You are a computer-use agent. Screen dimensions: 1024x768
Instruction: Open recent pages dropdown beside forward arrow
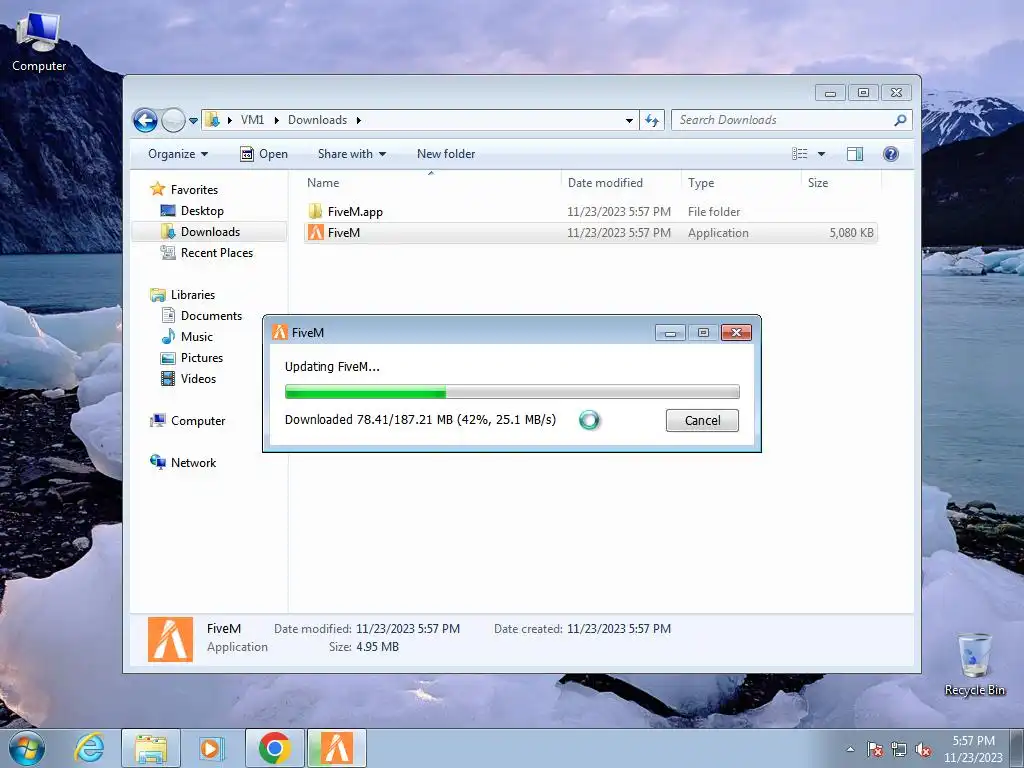click(193, 121)
